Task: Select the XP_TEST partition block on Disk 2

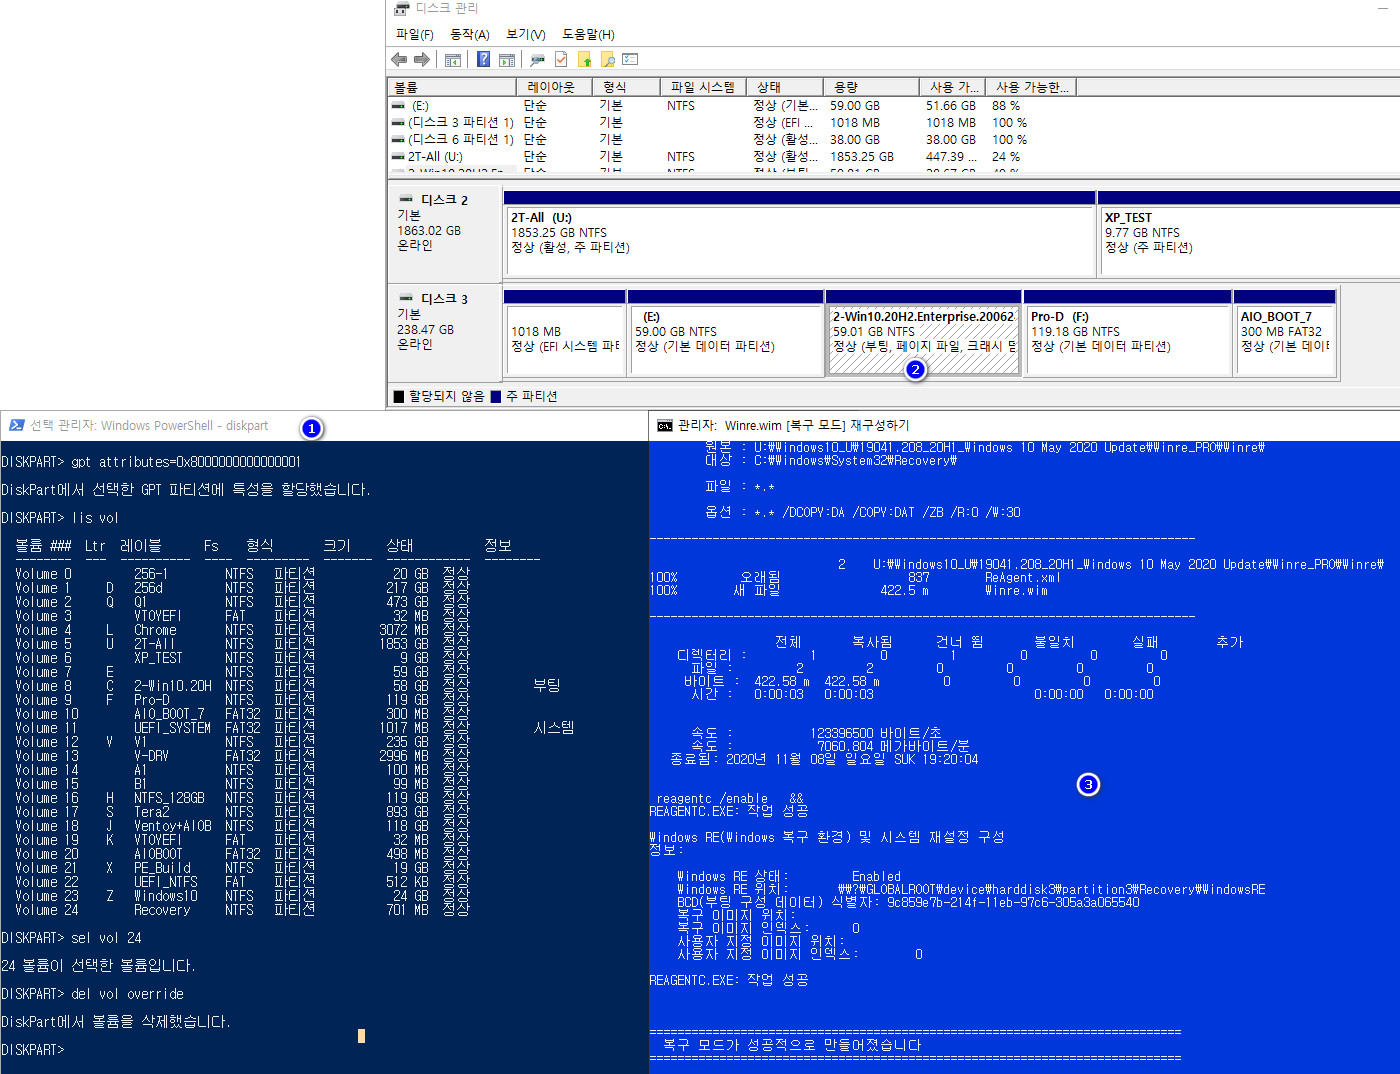Action: 1248,235
